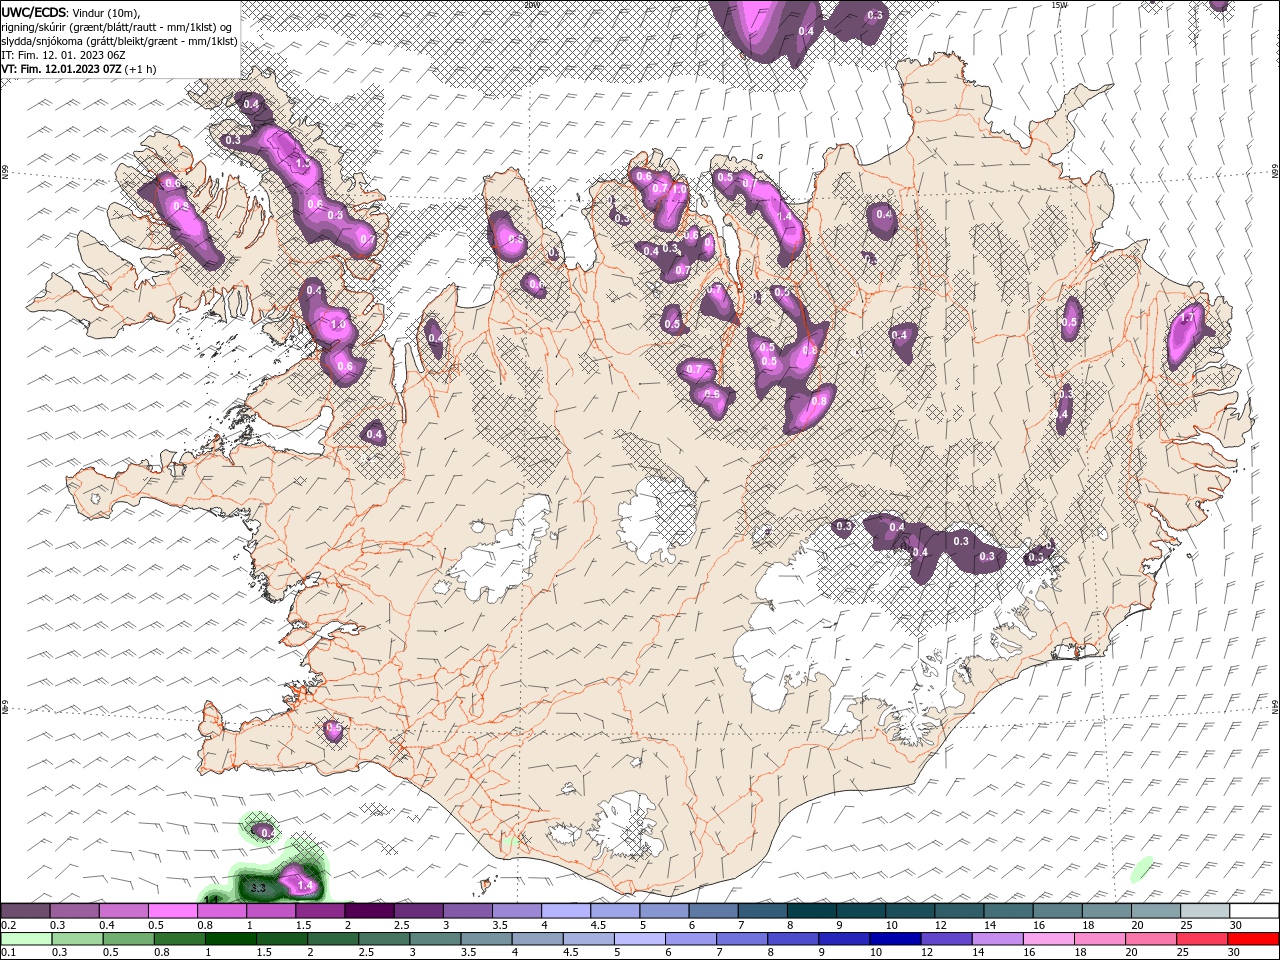Pick lower scale swatch above the 3.5 label
This screenshot has width=1280, height=960.
486,939
